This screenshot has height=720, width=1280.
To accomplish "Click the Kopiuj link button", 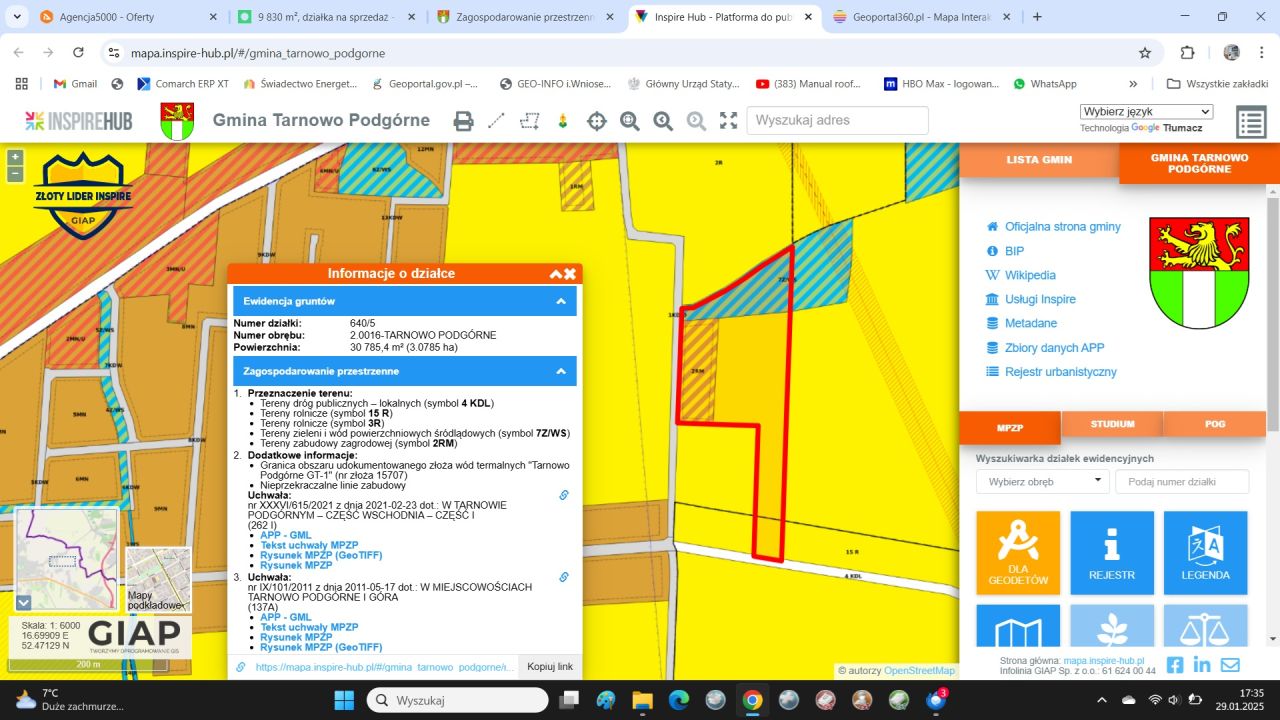I will [550, 666].
